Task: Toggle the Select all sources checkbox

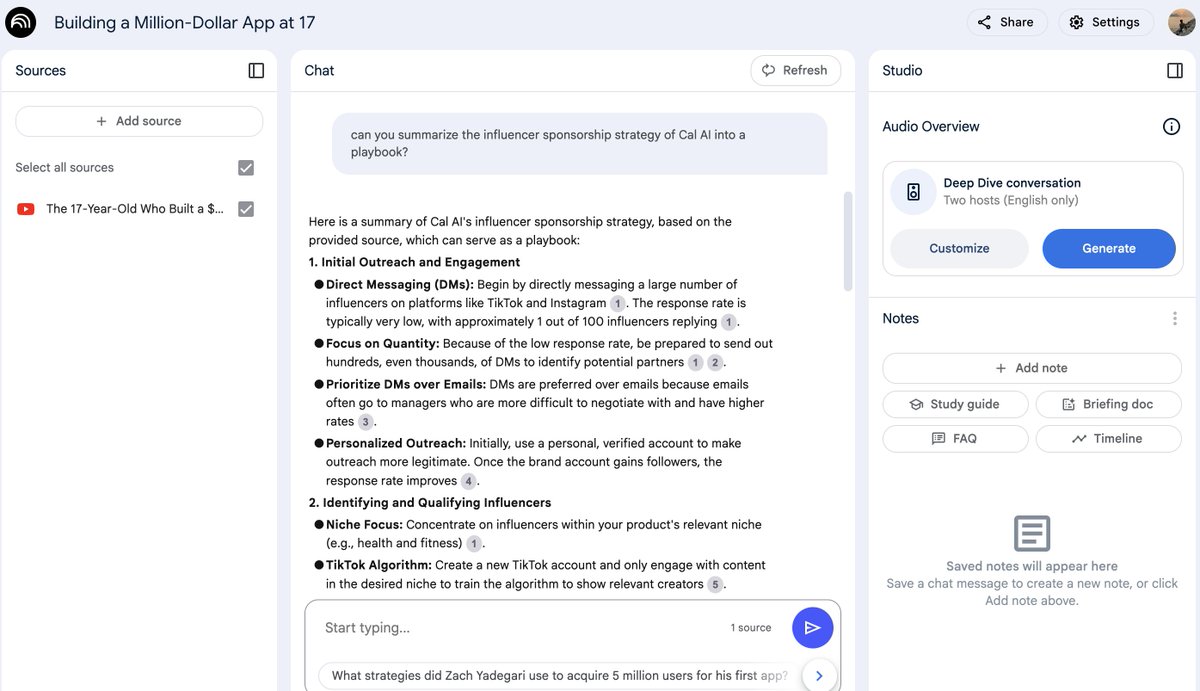Action: coord(246,168)
